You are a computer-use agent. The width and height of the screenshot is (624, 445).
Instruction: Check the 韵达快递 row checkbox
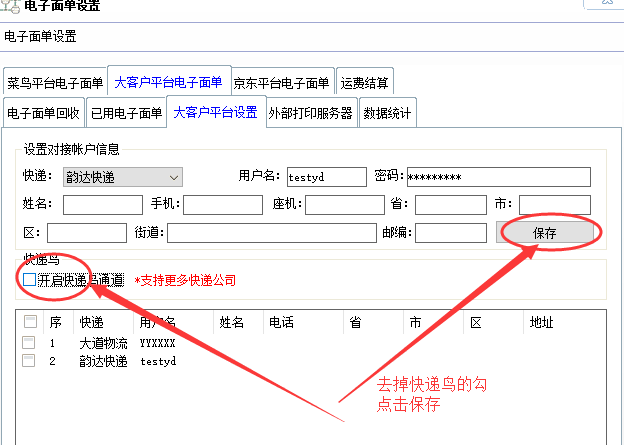(x=29, y=360)
